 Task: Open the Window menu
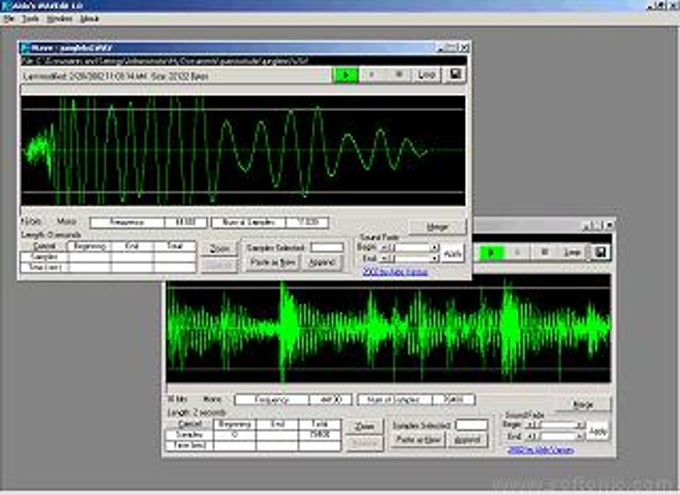(x=60, y=18)
